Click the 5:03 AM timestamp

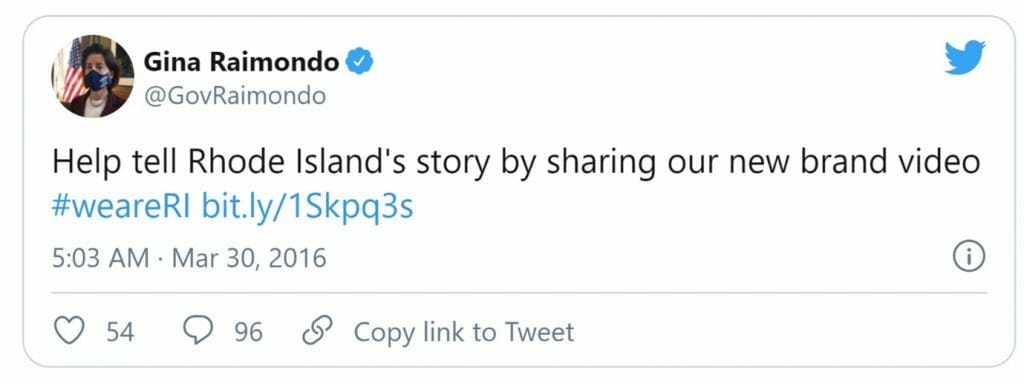tap(101, 258)
